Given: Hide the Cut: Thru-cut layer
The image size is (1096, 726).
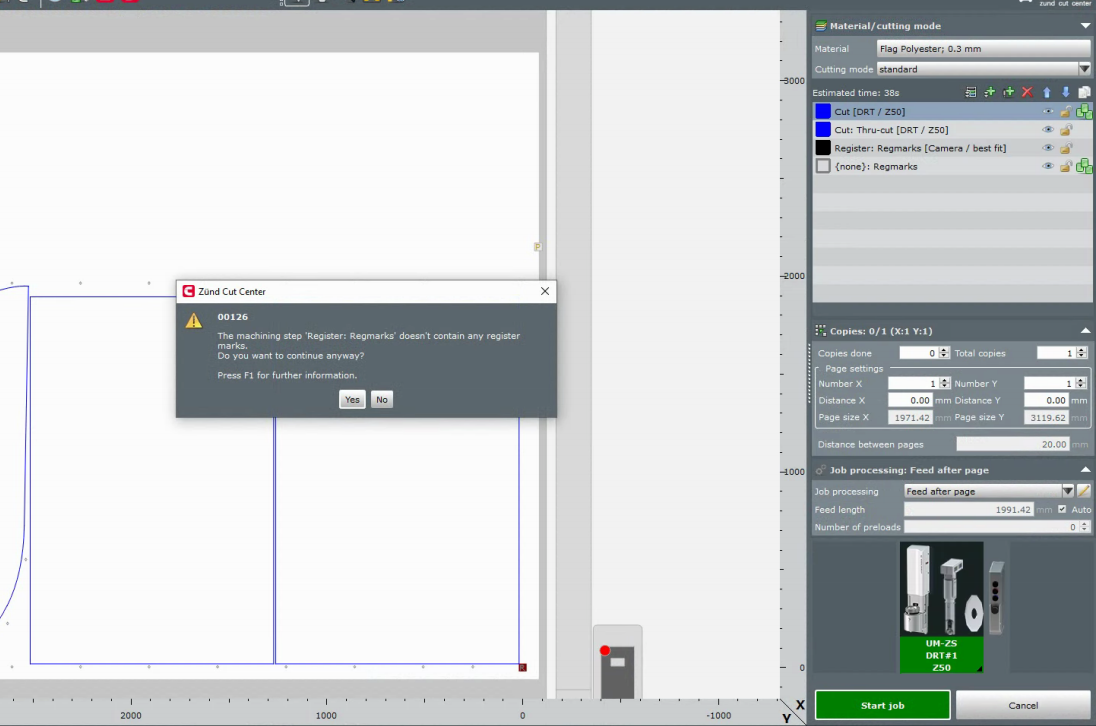Looking at the screenshot, I should (1047, 130).
